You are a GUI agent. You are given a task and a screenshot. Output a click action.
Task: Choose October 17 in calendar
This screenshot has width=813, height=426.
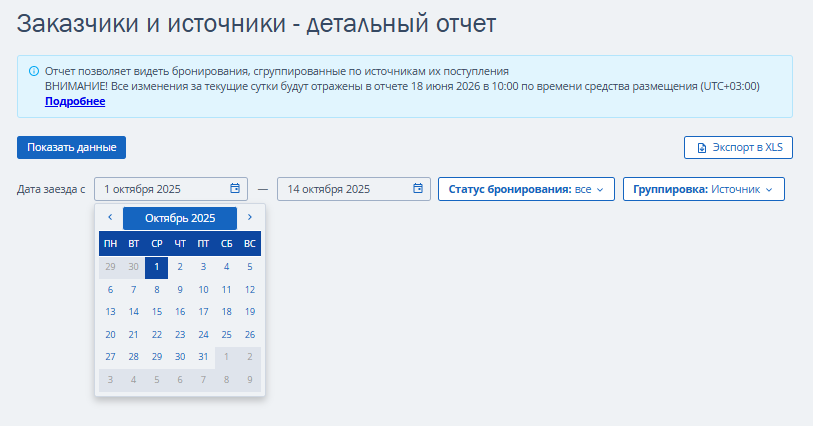(203, 312)
